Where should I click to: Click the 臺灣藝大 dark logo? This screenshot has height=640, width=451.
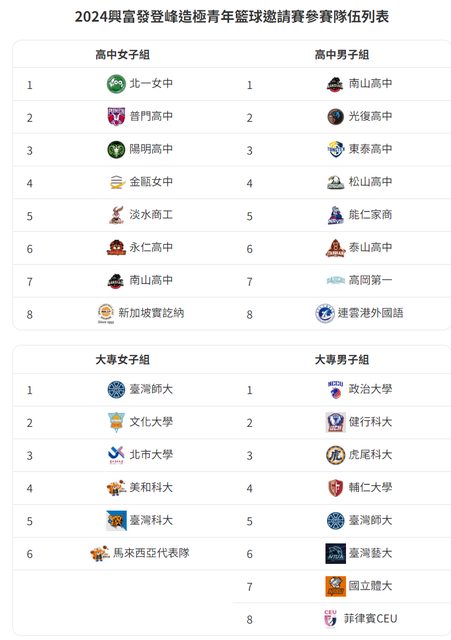point(335,553)
